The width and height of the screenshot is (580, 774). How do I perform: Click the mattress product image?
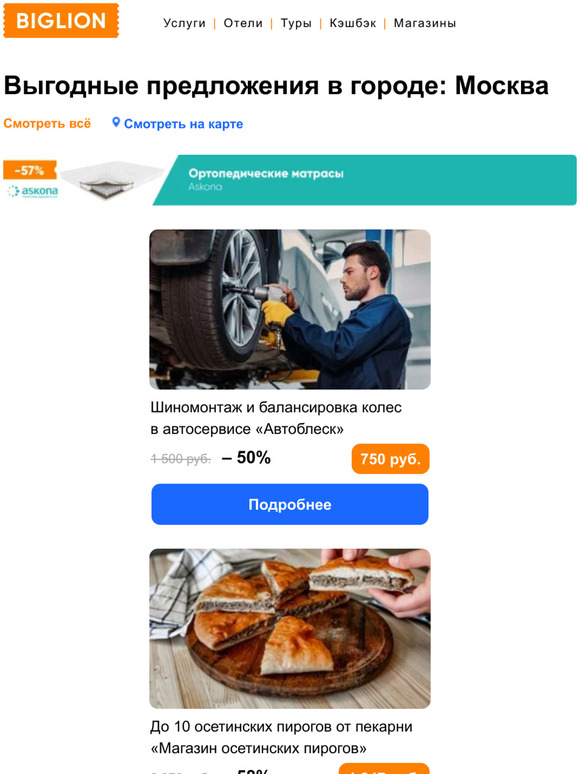click(x=112, y=181)
